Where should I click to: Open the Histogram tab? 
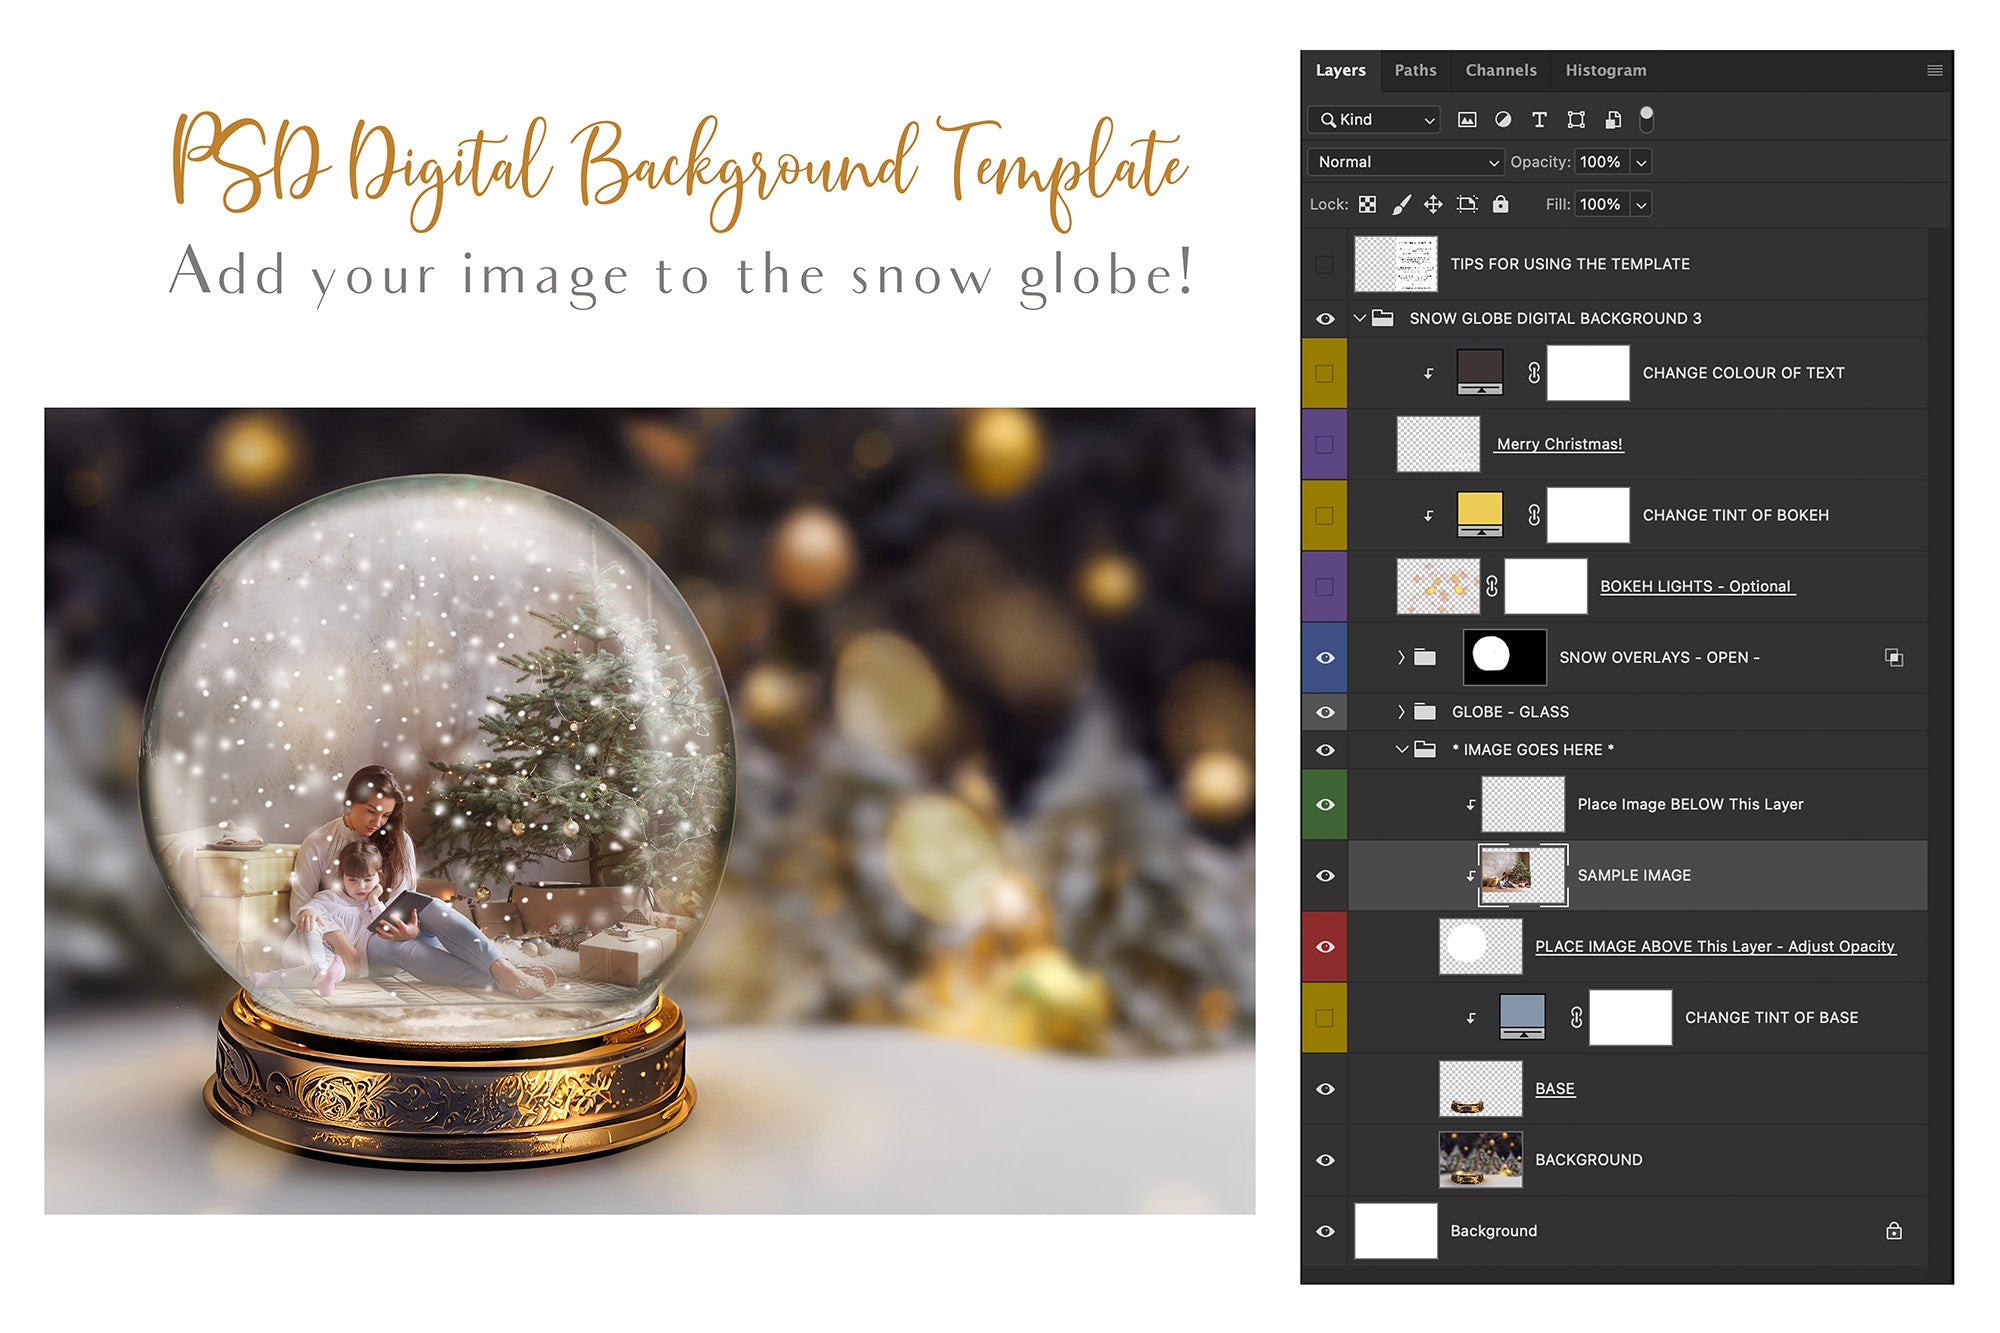[x=1605, y=70]
